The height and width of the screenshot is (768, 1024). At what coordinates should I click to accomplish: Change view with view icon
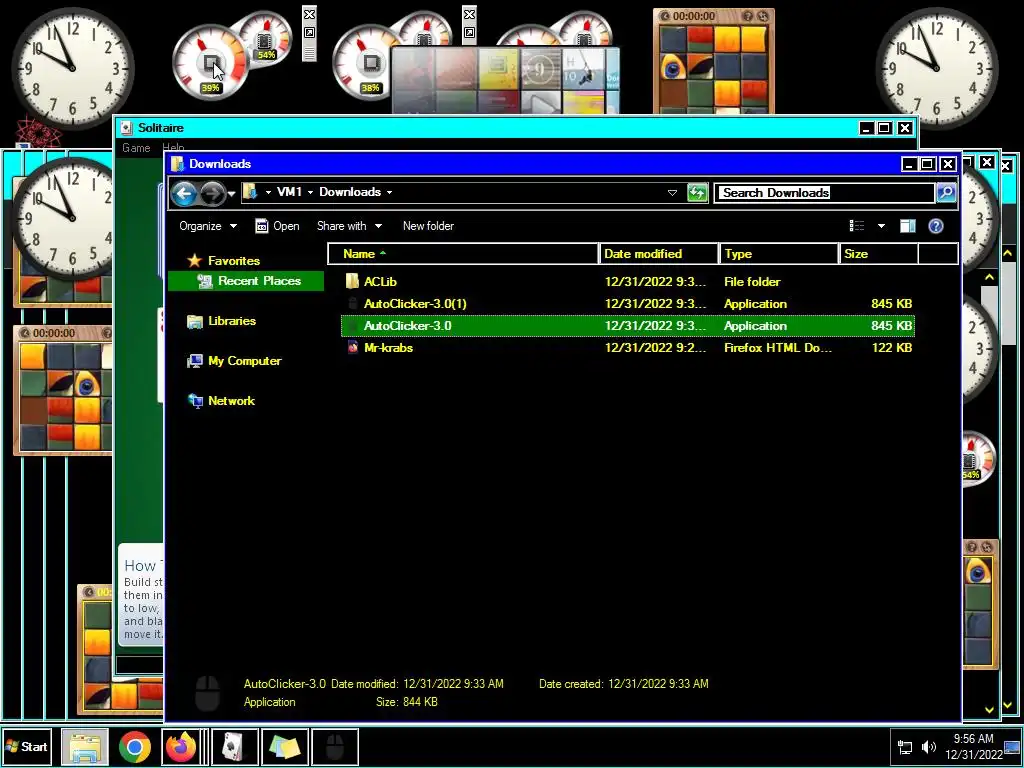(857, 226)
